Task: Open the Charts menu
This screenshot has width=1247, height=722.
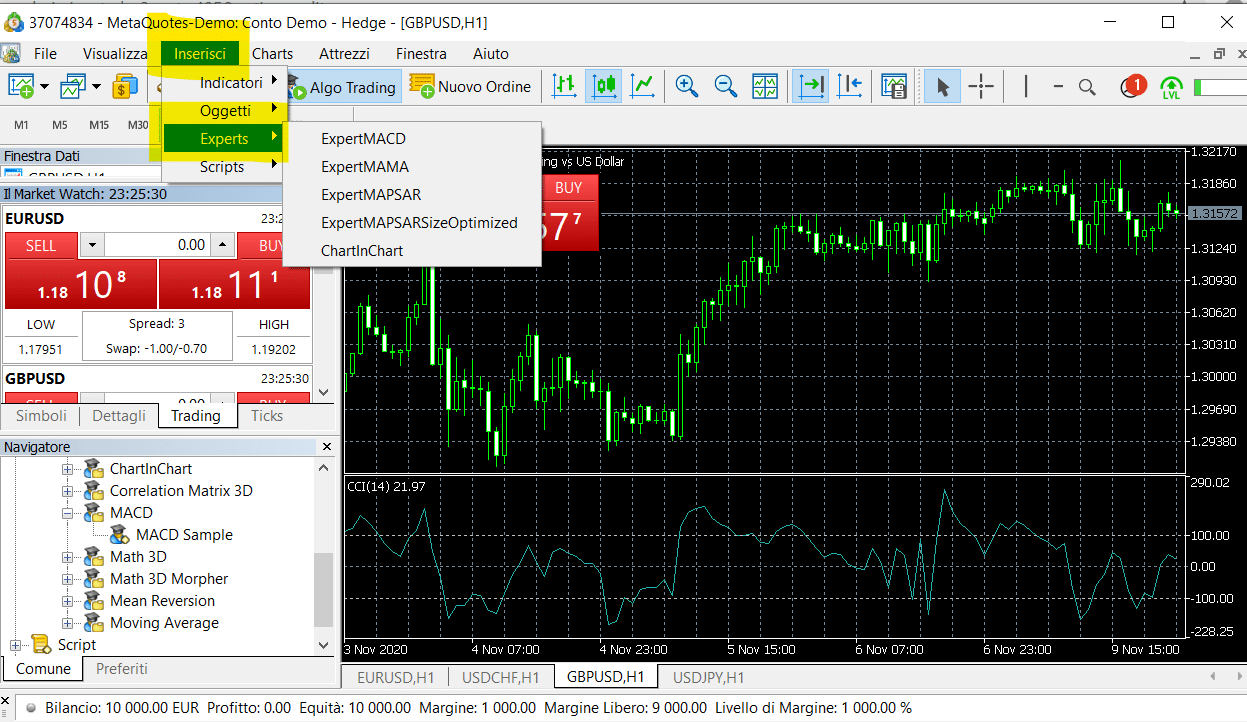Action: pyautogui.click(x=272, y=53)
